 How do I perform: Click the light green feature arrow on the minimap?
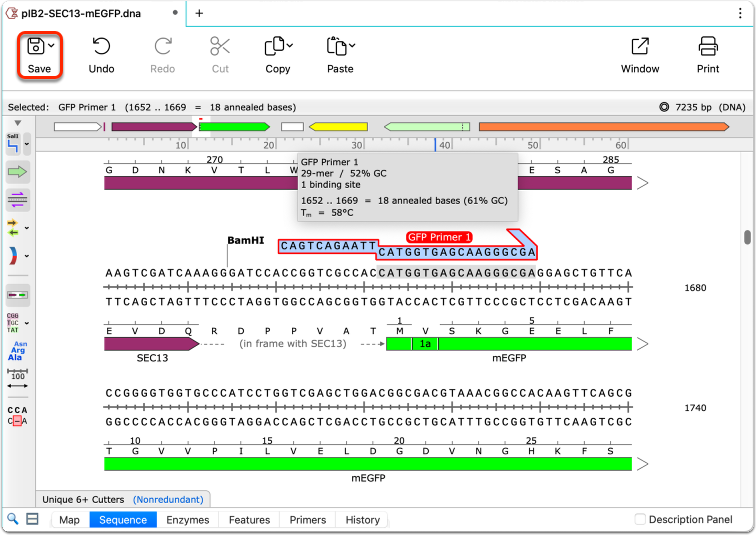pos(427,127)
